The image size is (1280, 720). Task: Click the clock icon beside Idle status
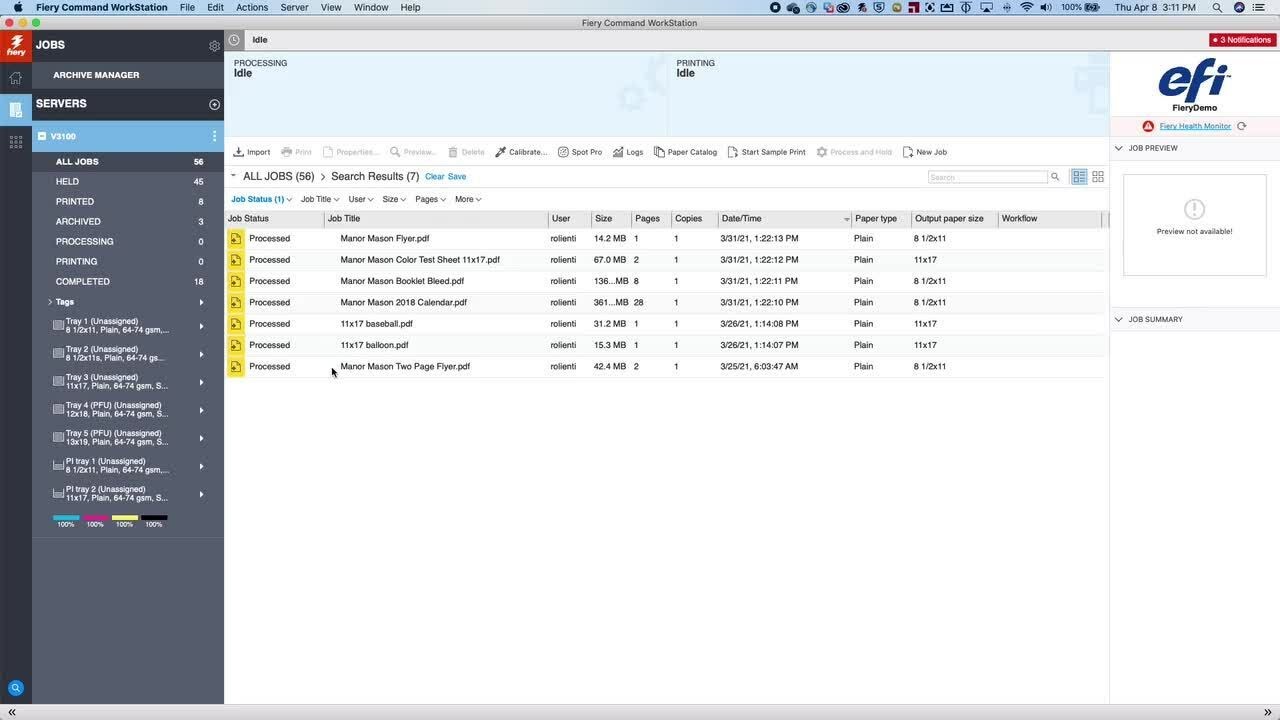[x=234, y=40]
